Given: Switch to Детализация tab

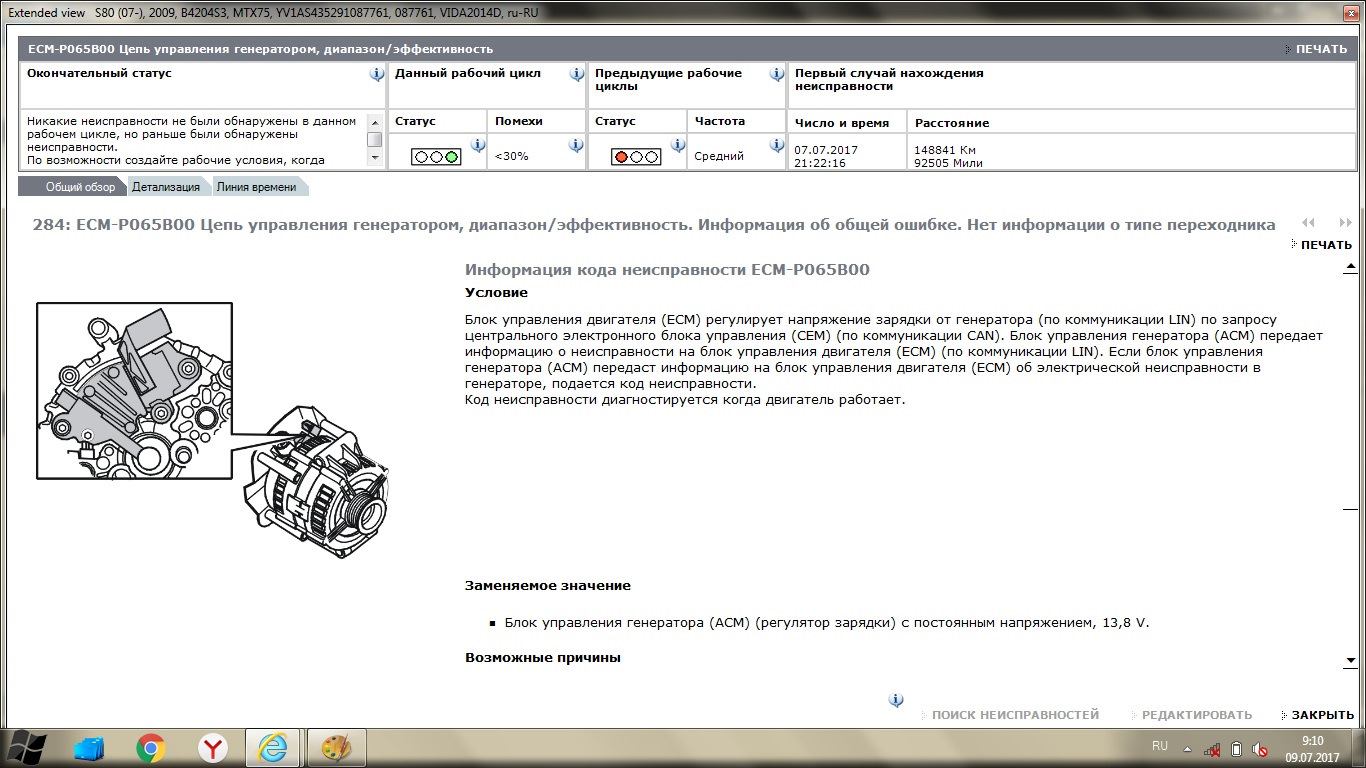Looking at the screenshot, I should [166, 187].
